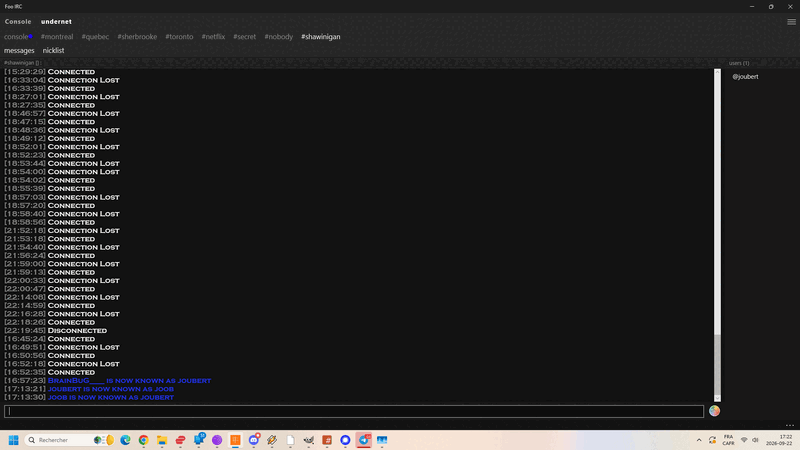800x450 pixels.
Task: Open the clock and date flyout
Action: (x=779, y=440)
